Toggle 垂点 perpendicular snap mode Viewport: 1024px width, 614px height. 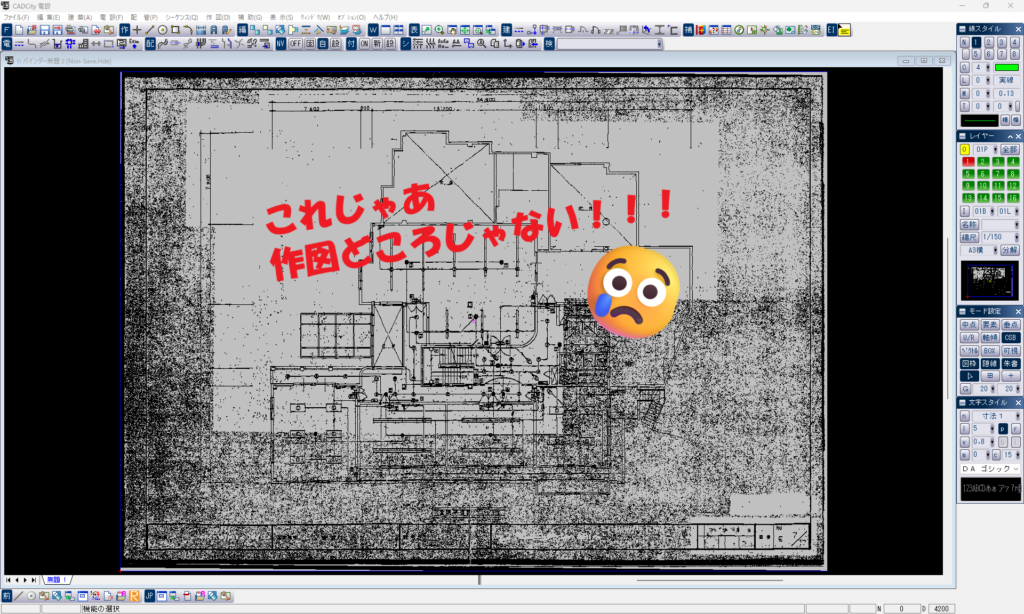tap(1010, 325)
